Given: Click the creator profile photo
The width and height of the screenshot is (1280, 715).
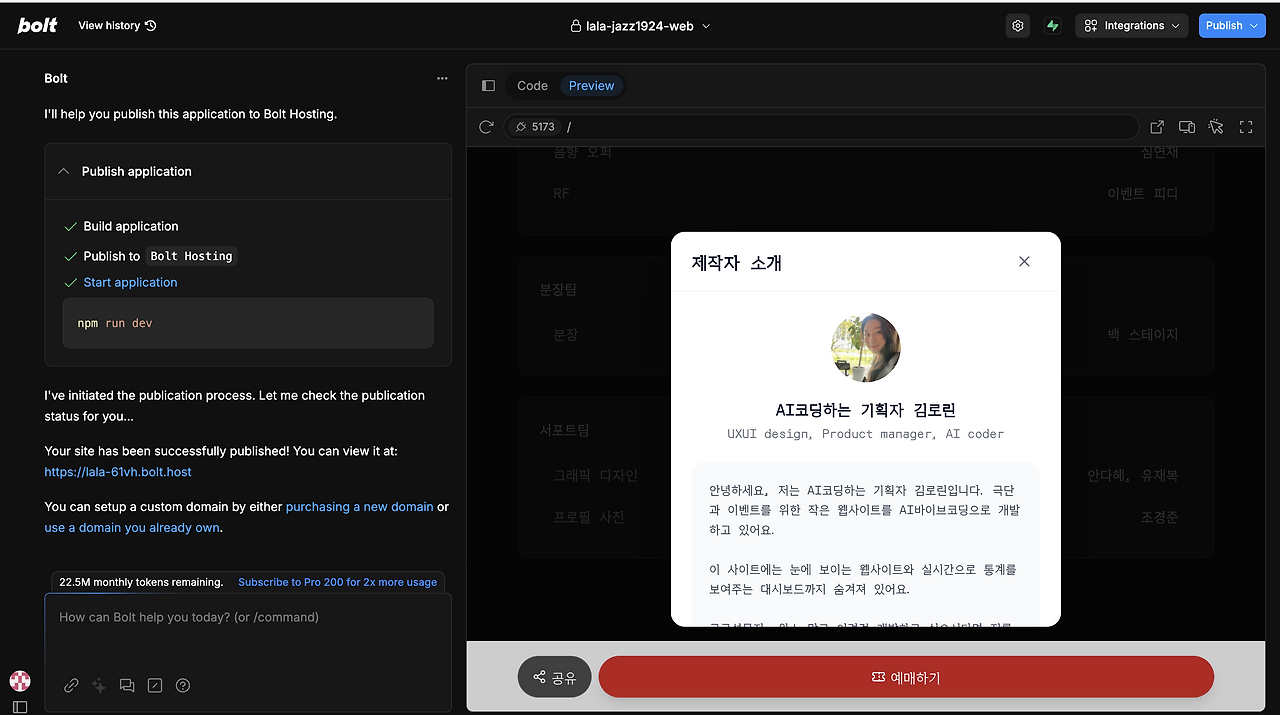Looking at the screenshot, I should point(866,347).
